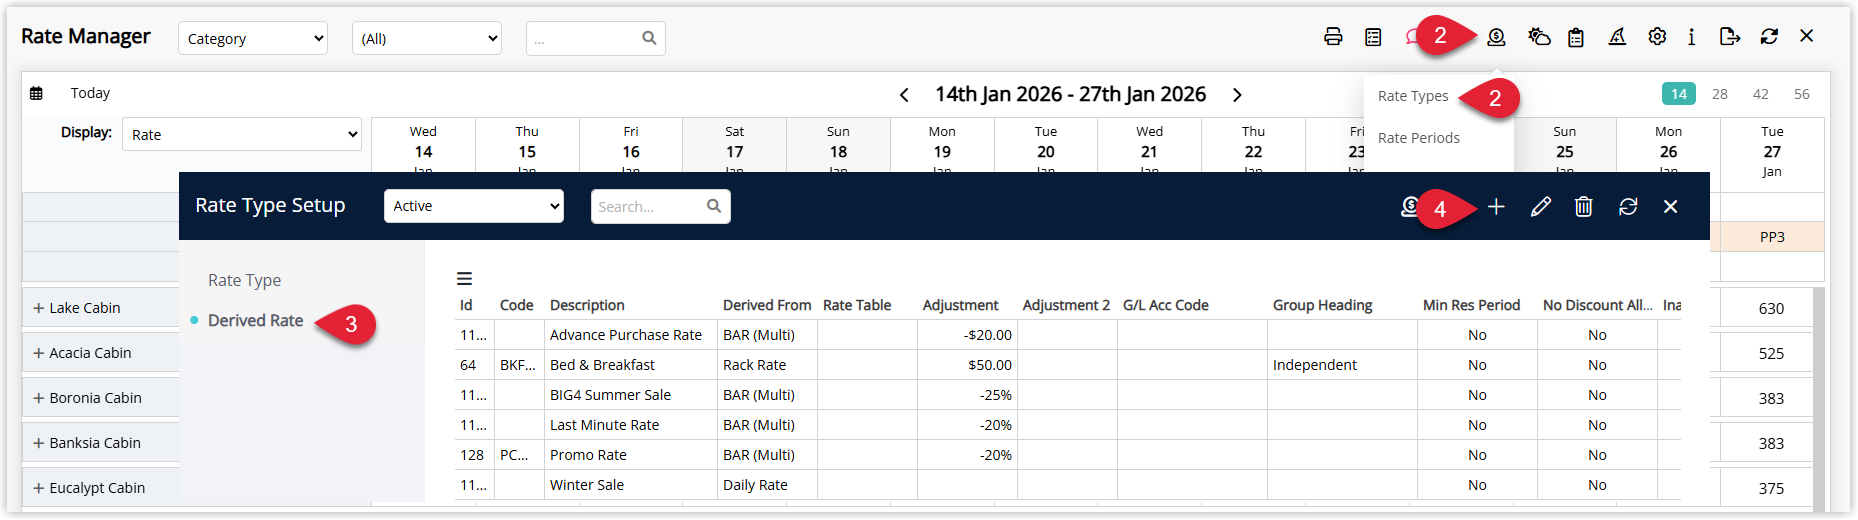1858x520 pixels.
Task: Open the settings gear icon
Action: pos(1657,37)
